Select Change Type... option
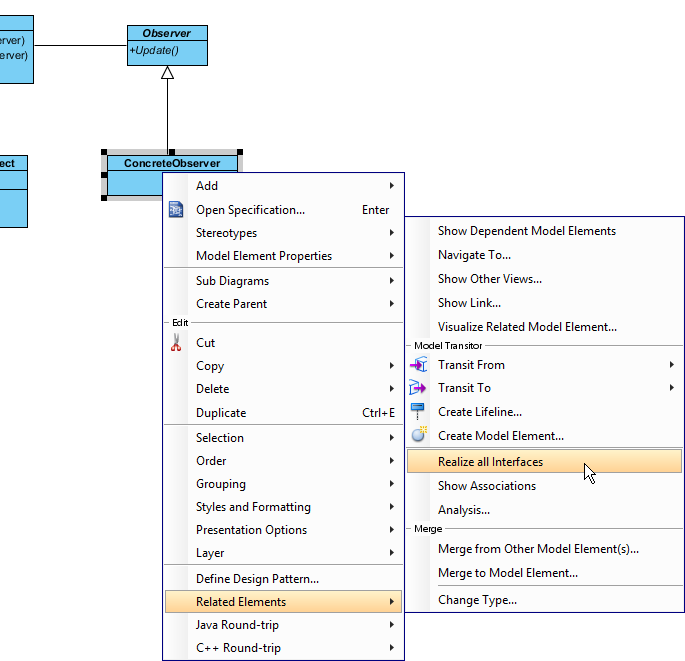The height and width of the screenshot is (661, 685). tap(544, 600)
